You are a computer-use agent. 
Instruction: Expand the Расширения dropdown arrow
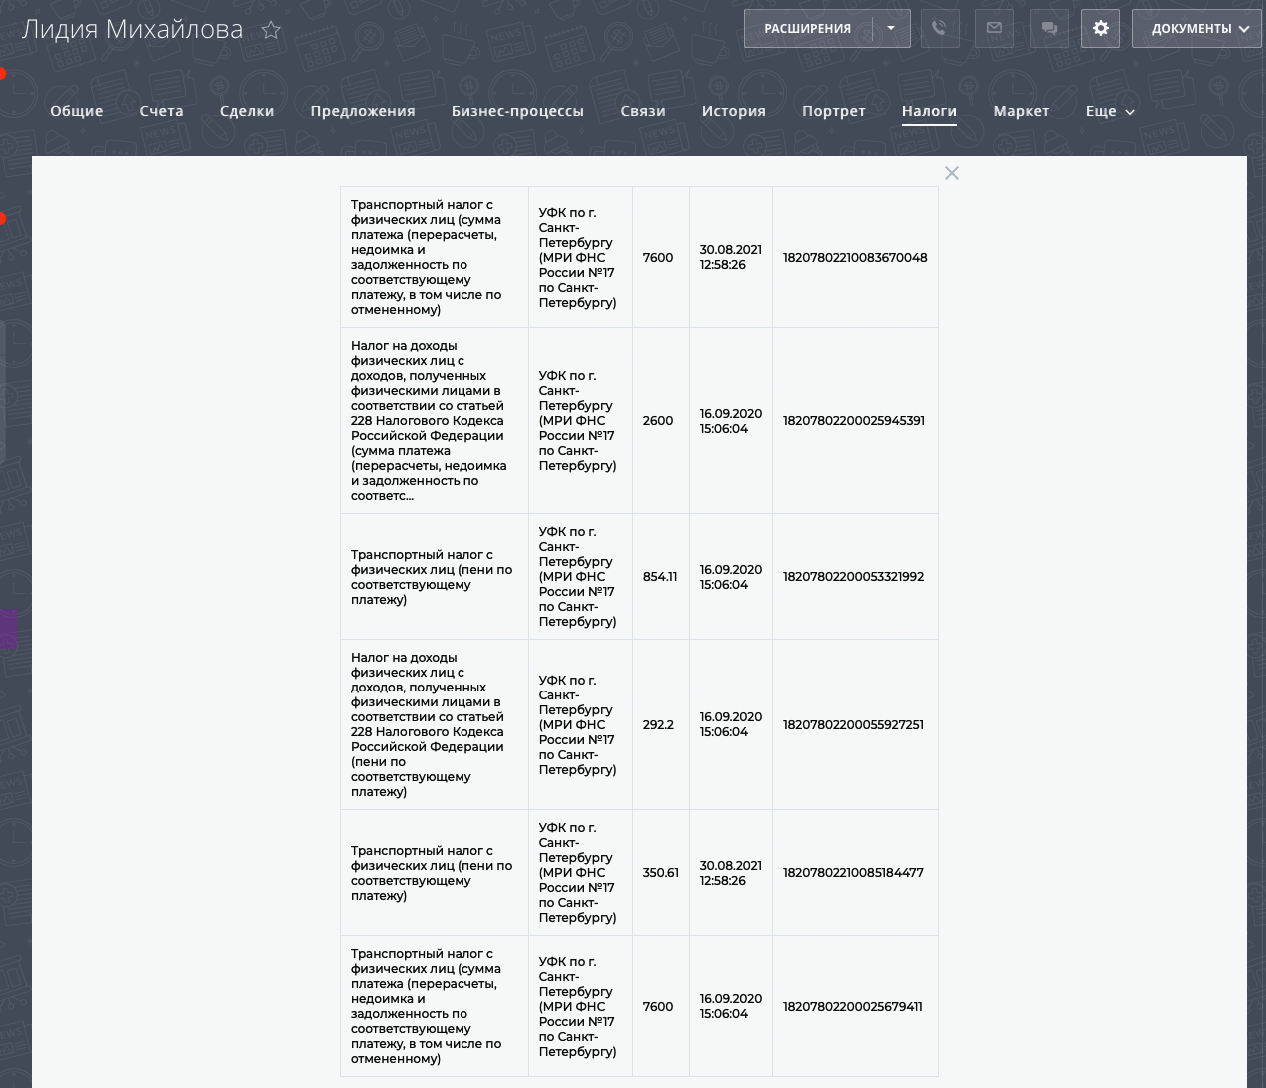[x=891, y=29]
